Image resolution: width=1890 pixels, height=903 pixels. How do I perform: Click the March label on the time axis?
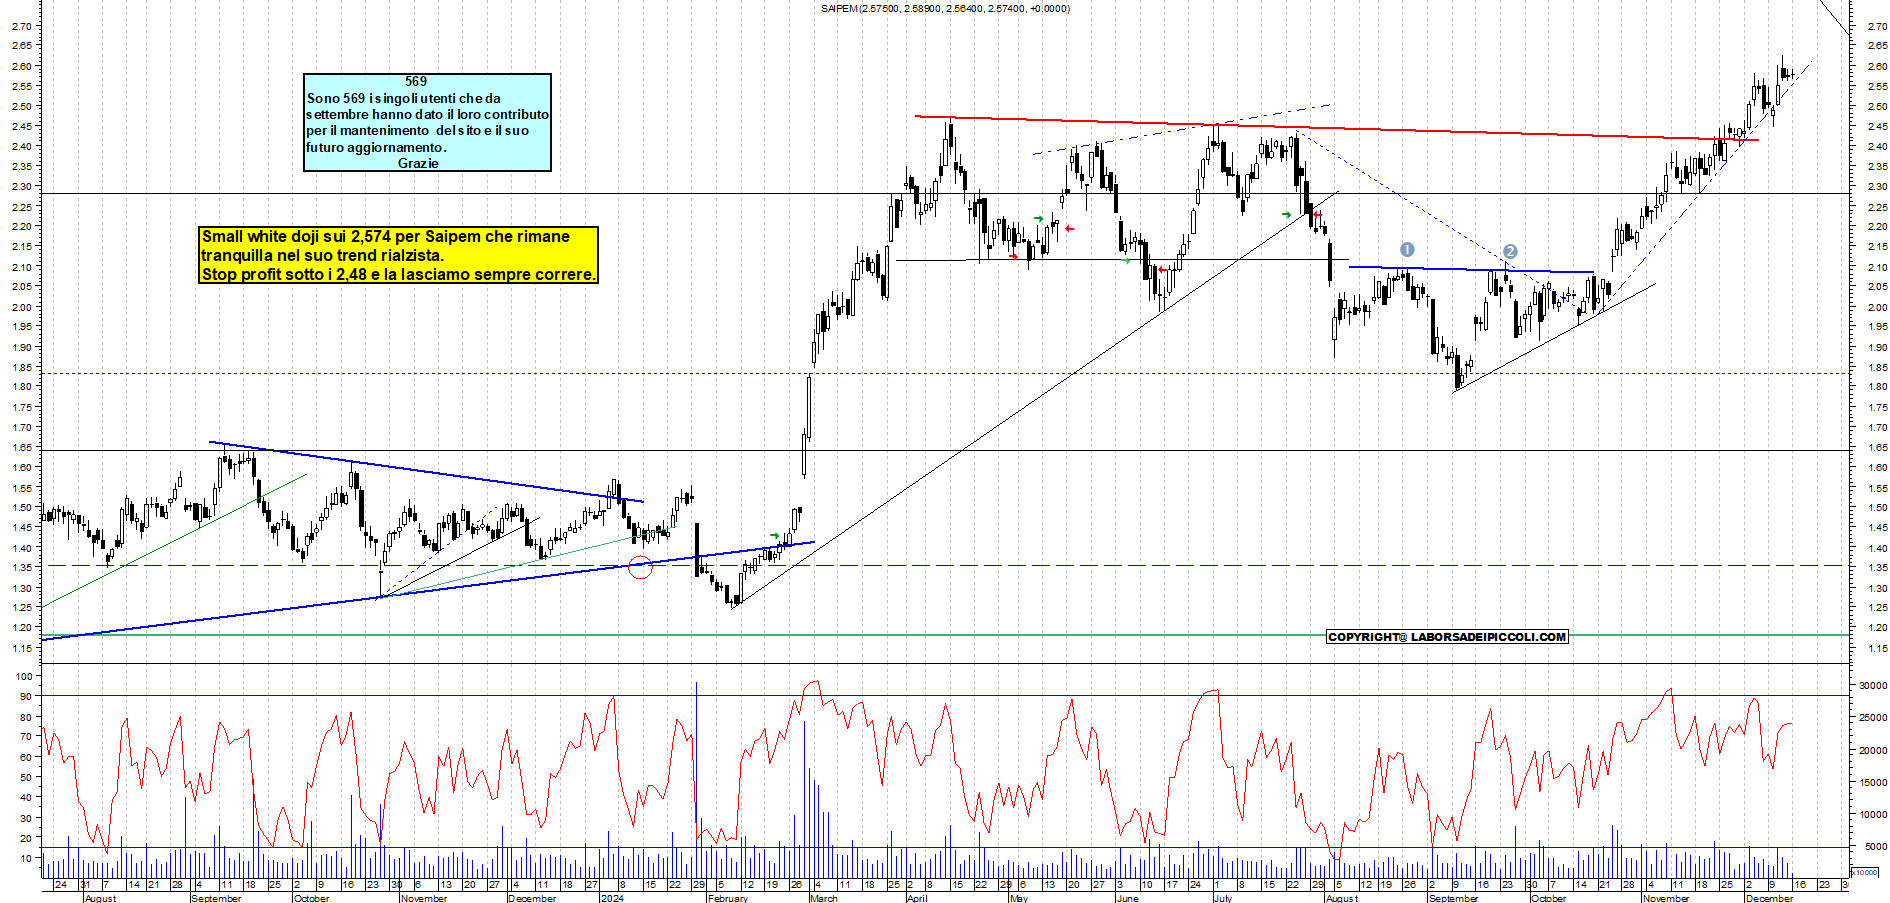[x=824, y=898]
